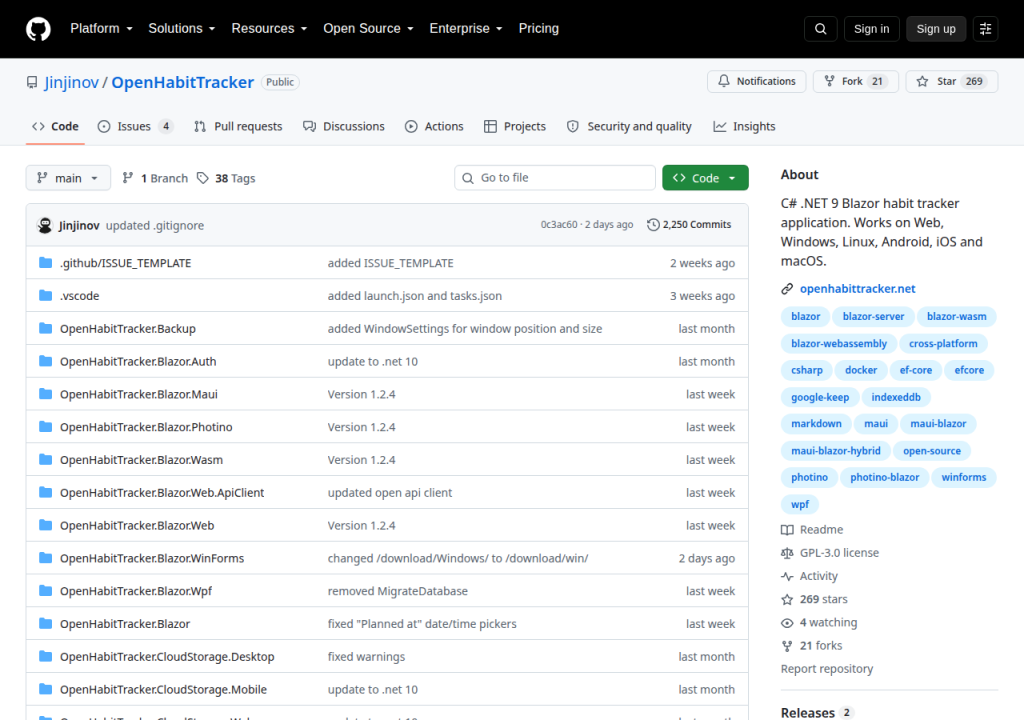Click the Sign in button

pos(871,29)
